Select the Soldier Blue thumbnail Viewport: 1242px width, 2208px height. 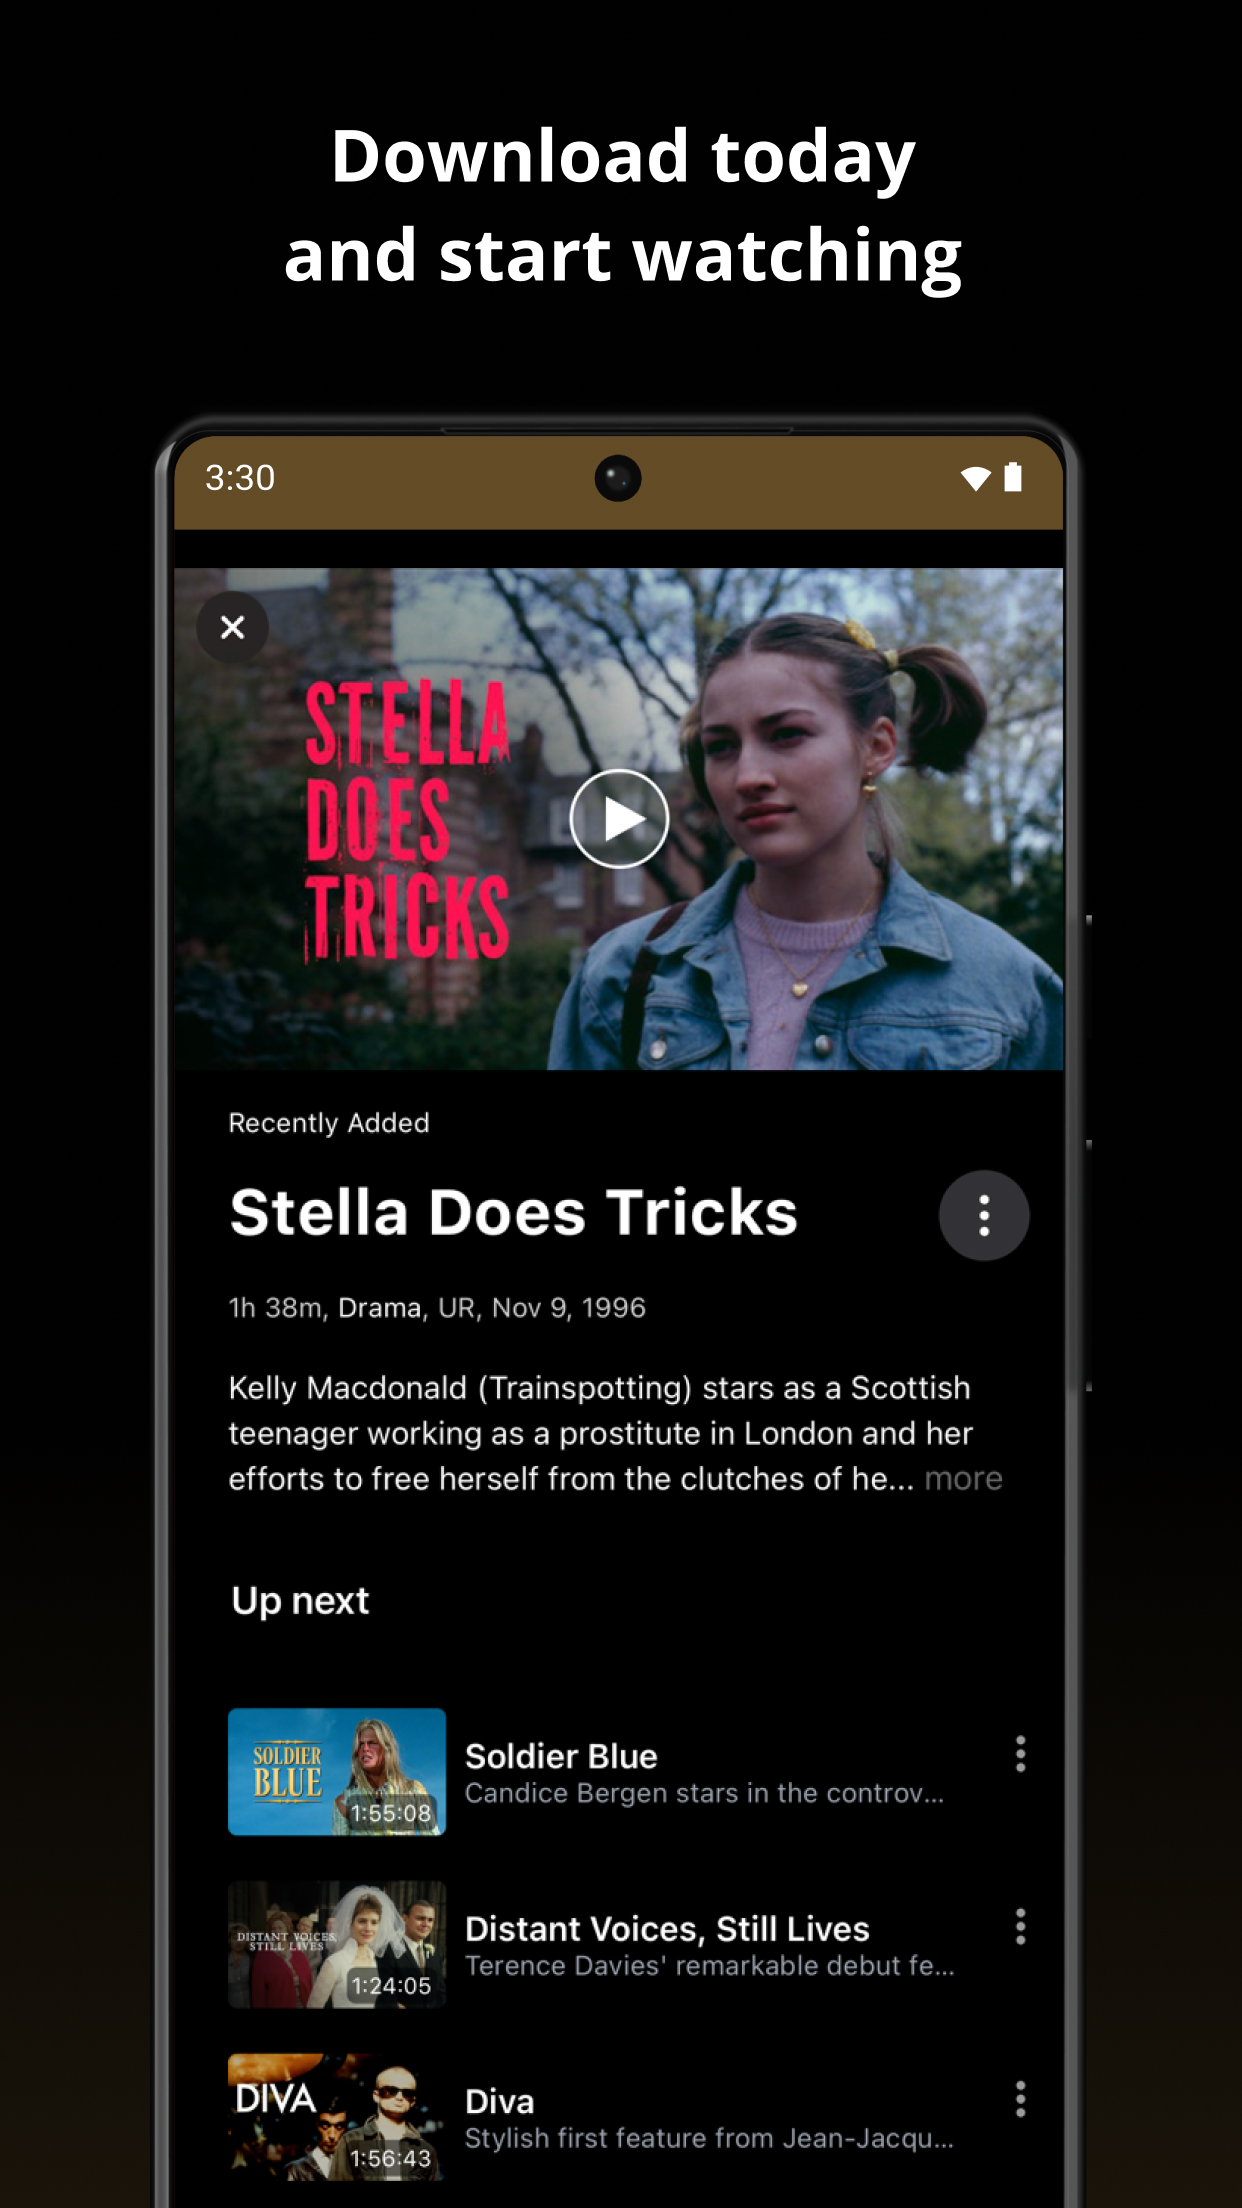coord(337,1771)
